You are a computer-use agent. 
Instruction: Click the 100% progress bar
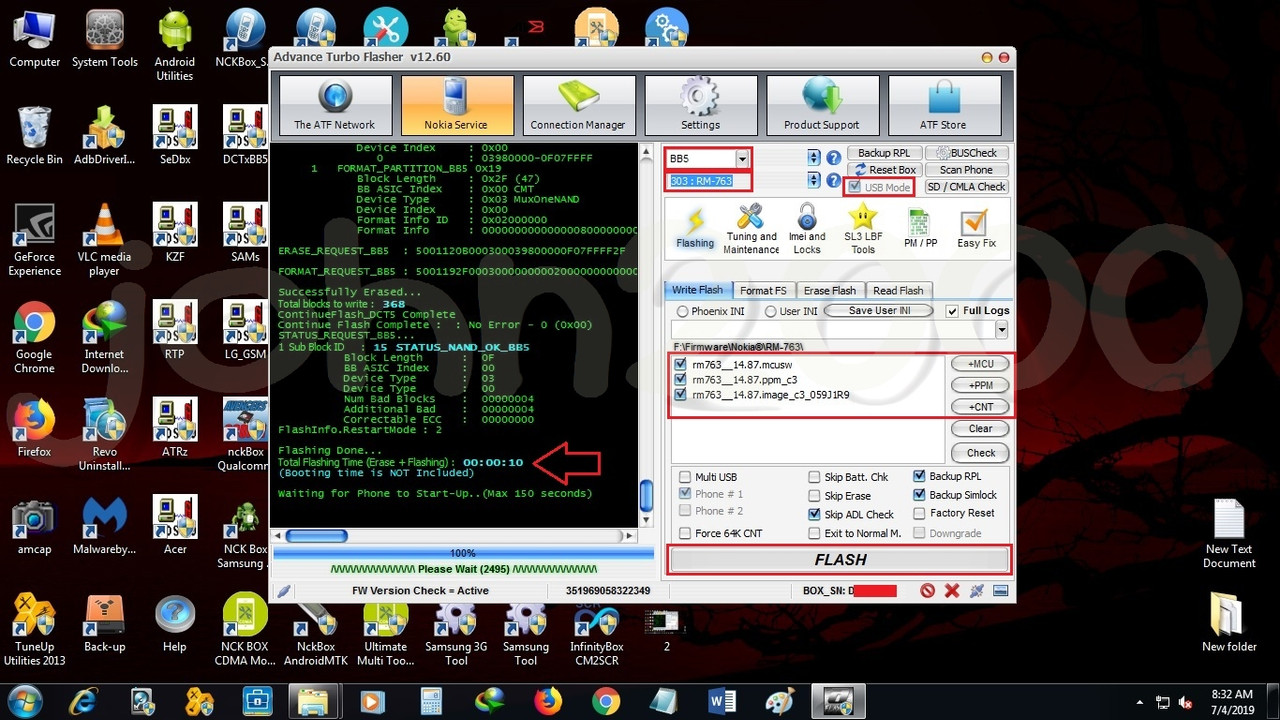pyautogui.click(x=462, y=553)
